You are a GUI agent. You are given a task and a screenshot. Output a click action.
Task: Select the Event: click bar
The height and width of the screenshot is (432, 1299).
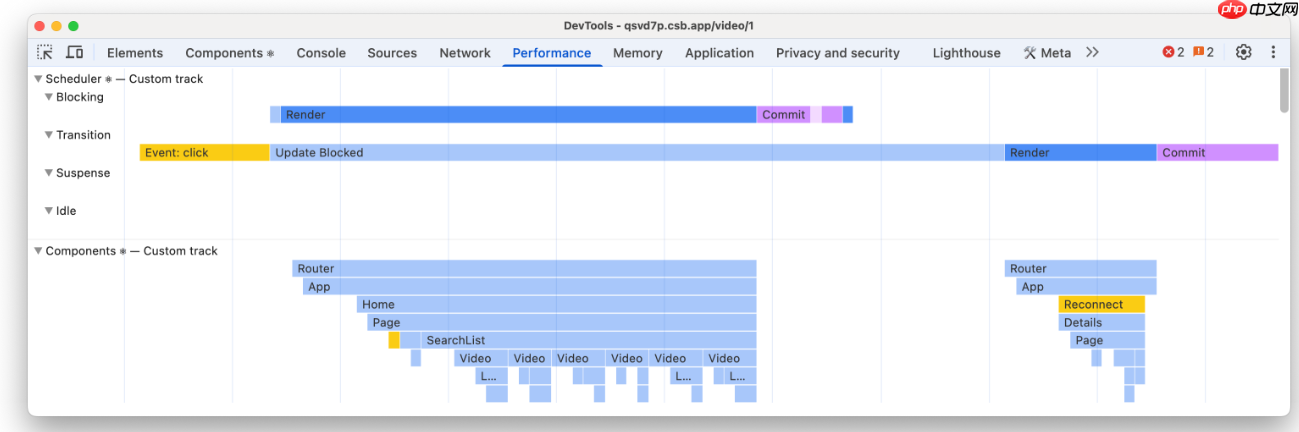[205, 153]
